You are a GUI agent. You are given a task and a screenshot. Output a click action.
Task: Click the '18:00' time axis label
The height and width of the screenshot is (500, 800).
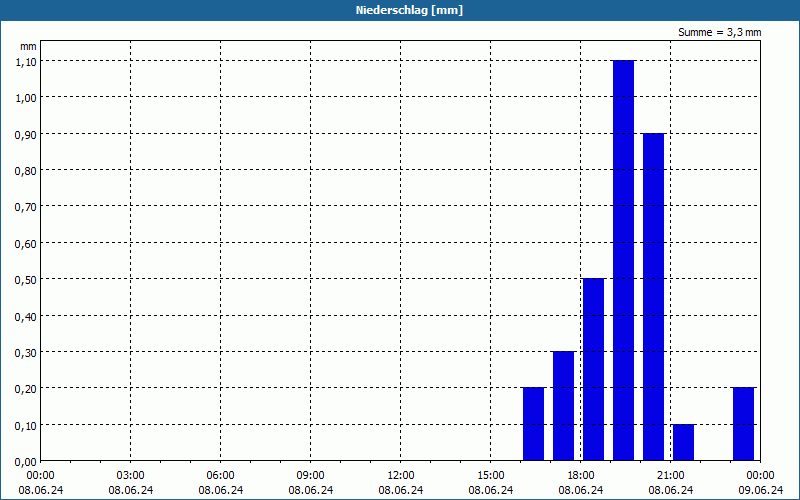pos(581,476)
